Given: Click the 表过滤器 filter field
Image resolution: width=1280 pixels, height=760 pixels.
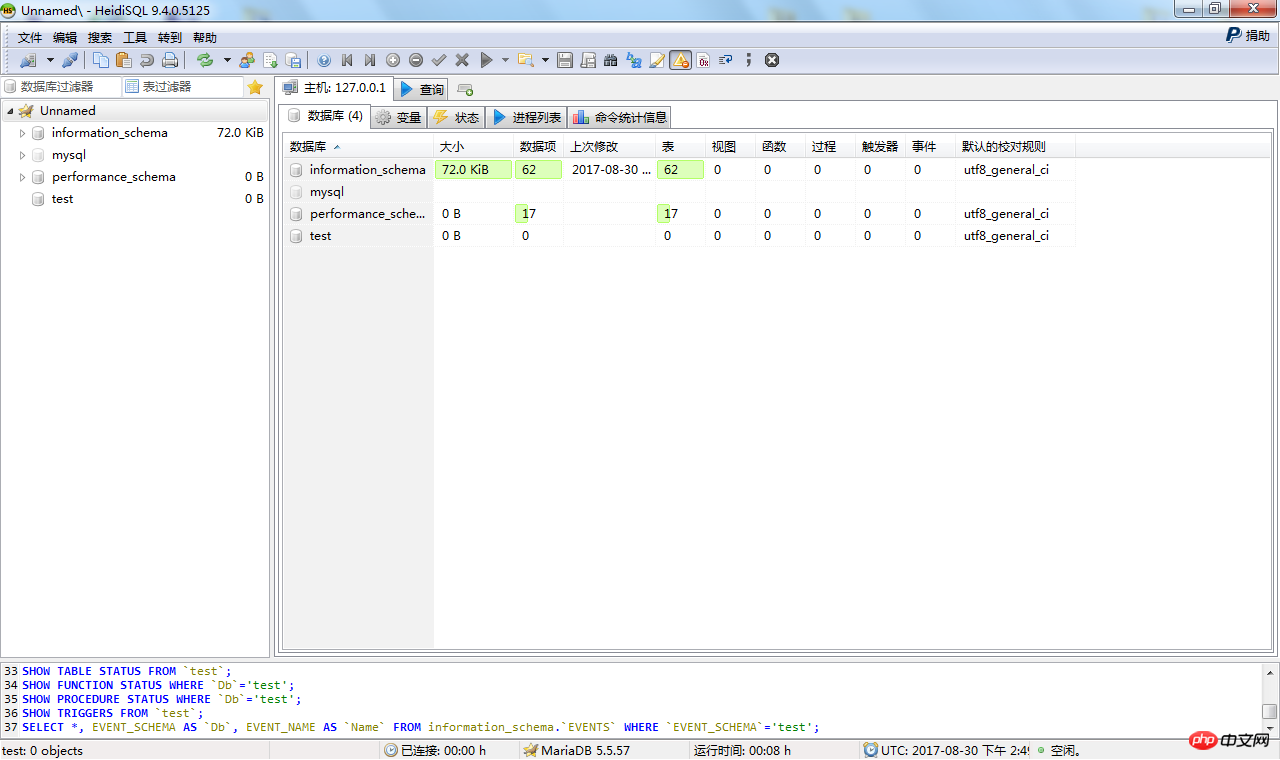Looking at the screenshot, I should 182,87.
